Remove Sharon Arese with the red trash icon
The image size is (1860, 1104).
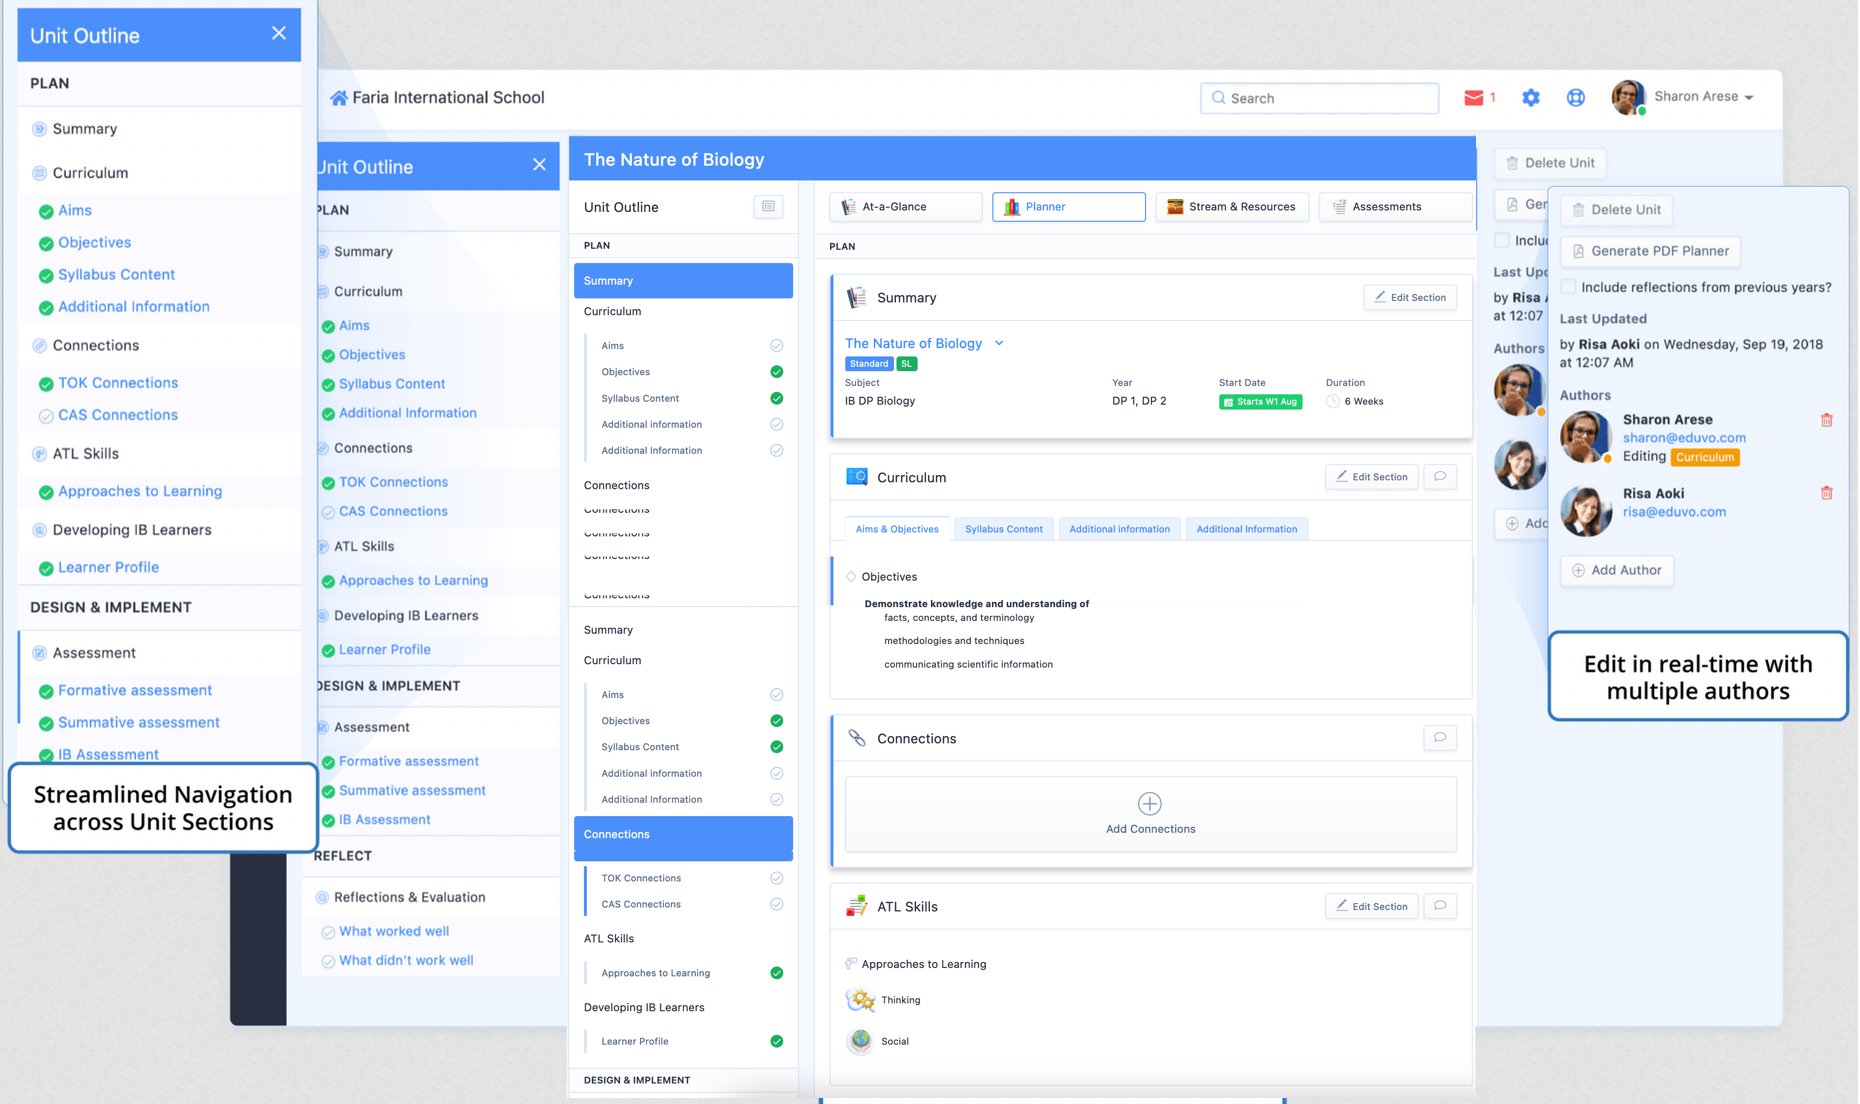click(1826, 420)
